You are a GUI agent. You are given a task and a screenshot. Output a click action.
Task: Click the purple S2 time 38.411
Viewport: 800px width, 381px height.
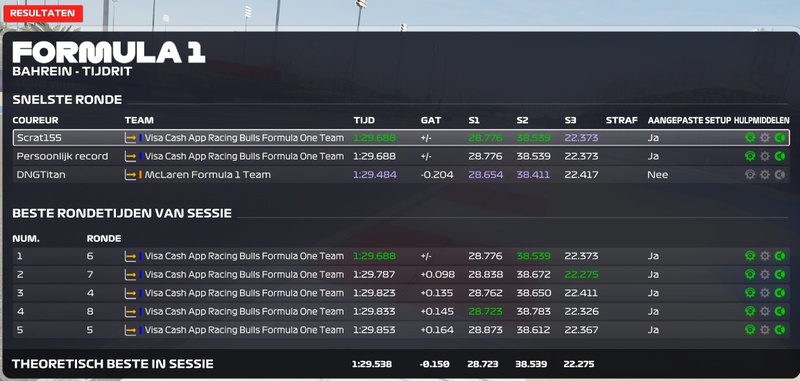(x=533, y=174)
